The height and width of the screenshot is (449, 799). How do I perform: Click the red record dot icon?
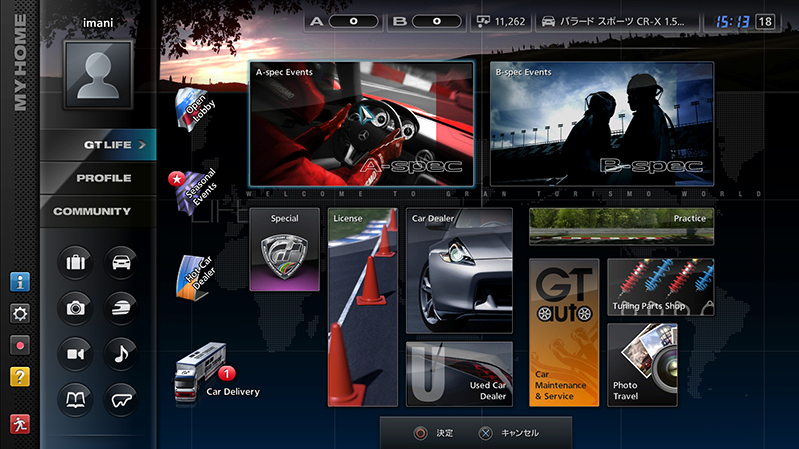coord(20,346)
